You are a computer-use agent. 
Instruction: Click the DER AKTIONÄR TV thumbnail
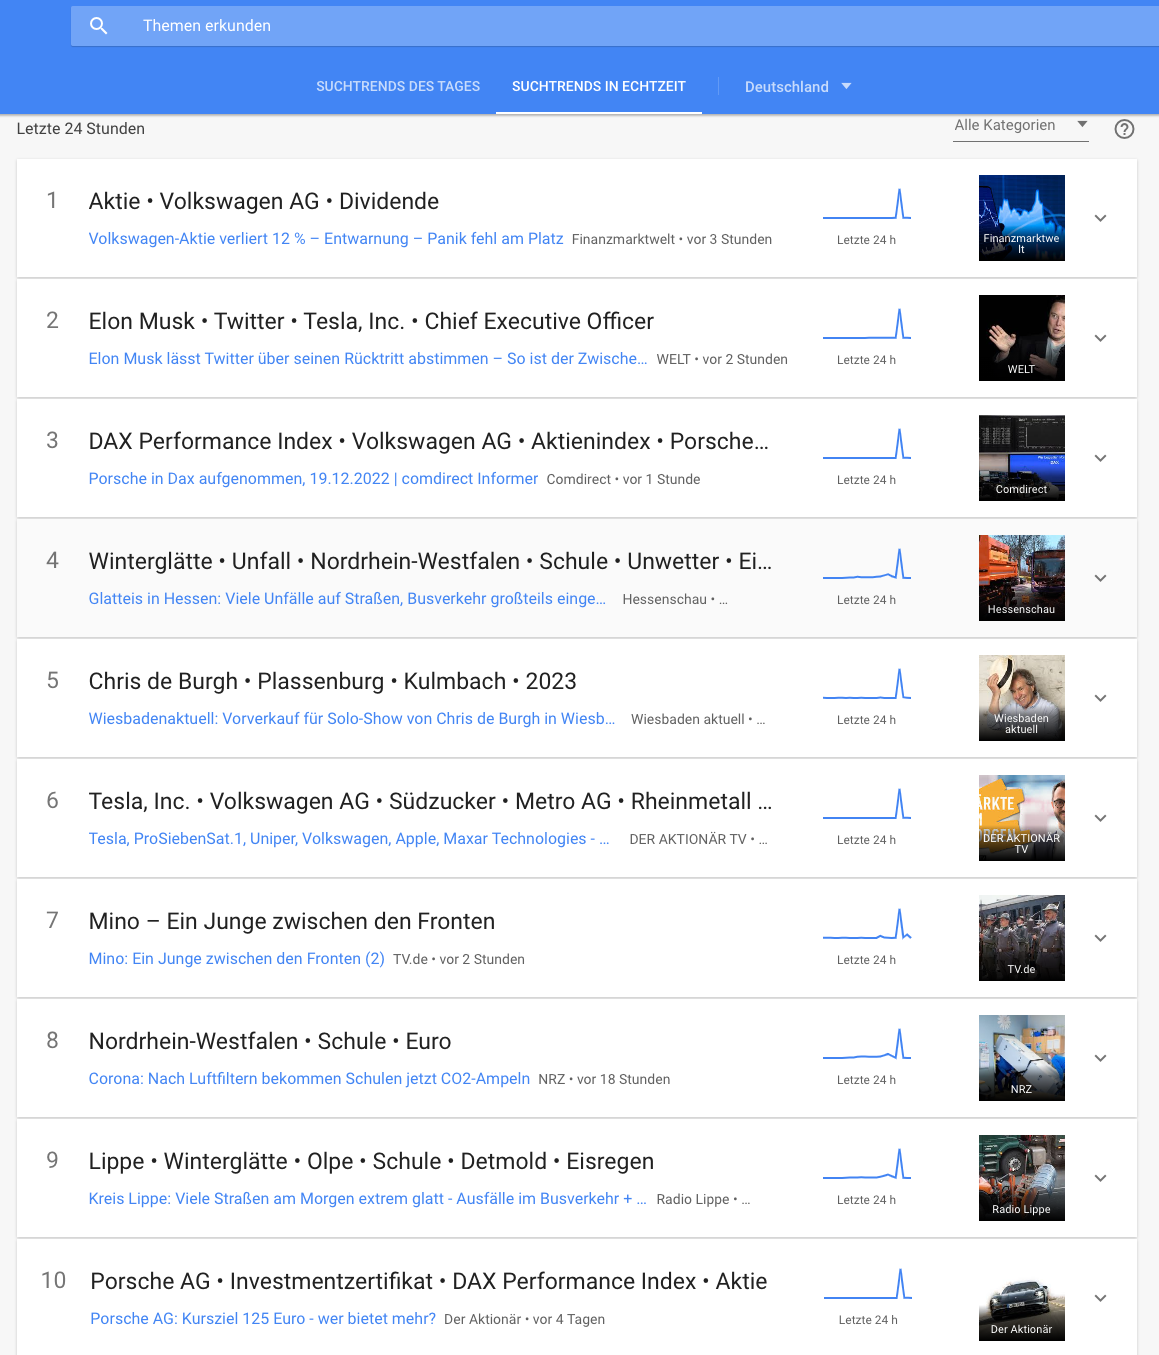[x=1022, y=818]
